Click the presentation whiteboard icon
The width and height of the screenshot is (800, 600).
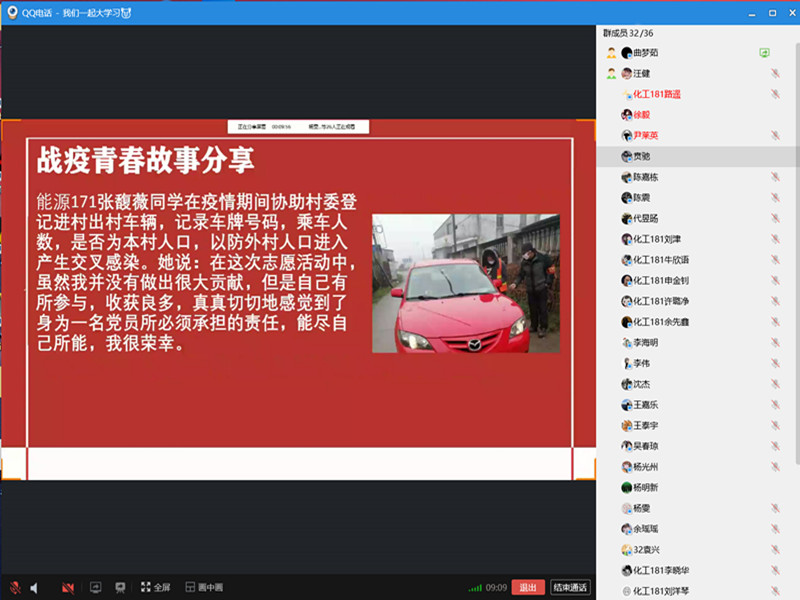pos(120,588)
